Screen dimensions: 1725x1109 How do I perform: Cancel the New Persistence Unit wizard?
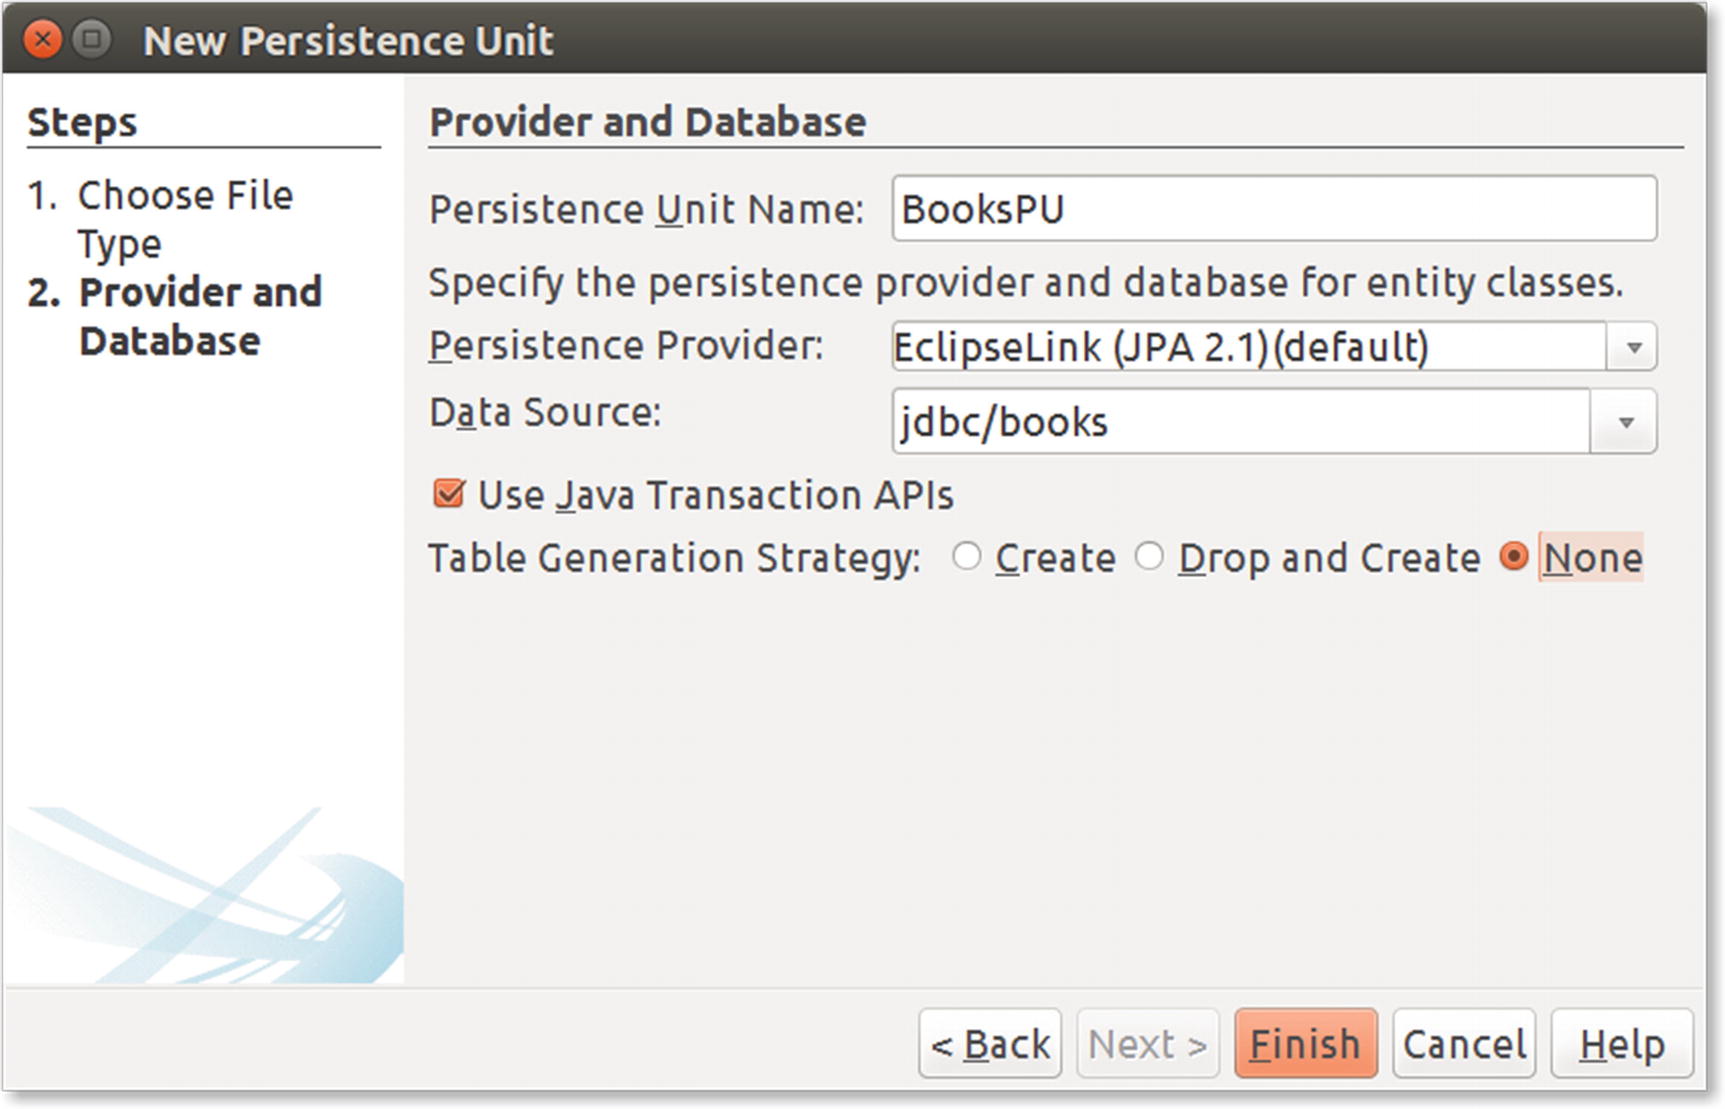(x=1463, y=1043)
